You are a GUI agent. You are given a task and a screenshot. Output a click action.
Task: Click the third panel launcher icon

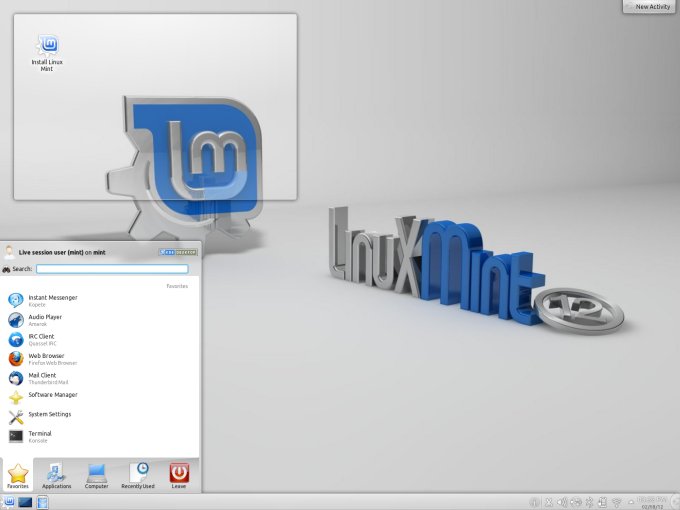pyautogui.click(x=42, y=502)
